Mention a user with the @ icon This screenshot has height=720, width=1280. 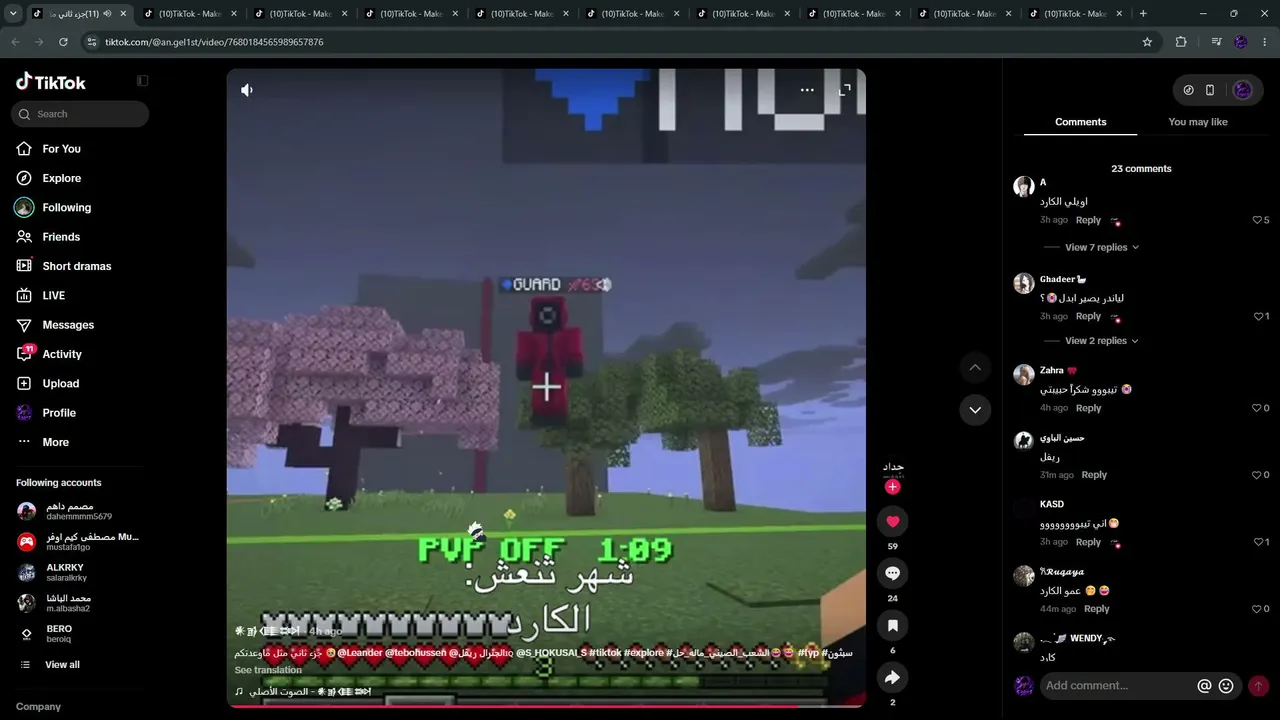coord(1204,686)
